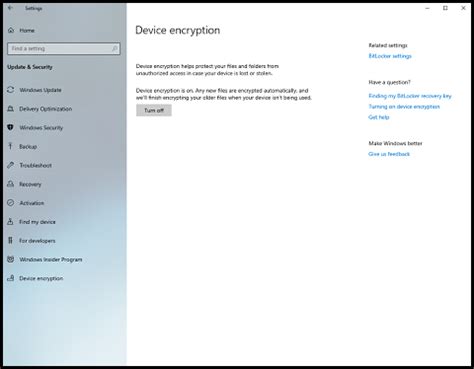Click the Home icon in sidebar
The width and height of the screenshot is (474, 369).
point(11,30)
